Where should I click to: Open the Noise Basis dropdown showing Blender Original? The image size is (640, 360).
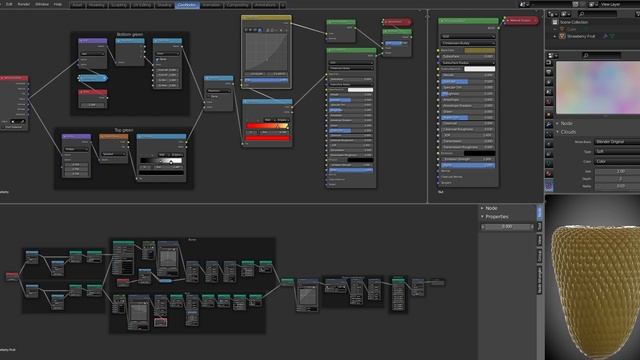(617, 142)
